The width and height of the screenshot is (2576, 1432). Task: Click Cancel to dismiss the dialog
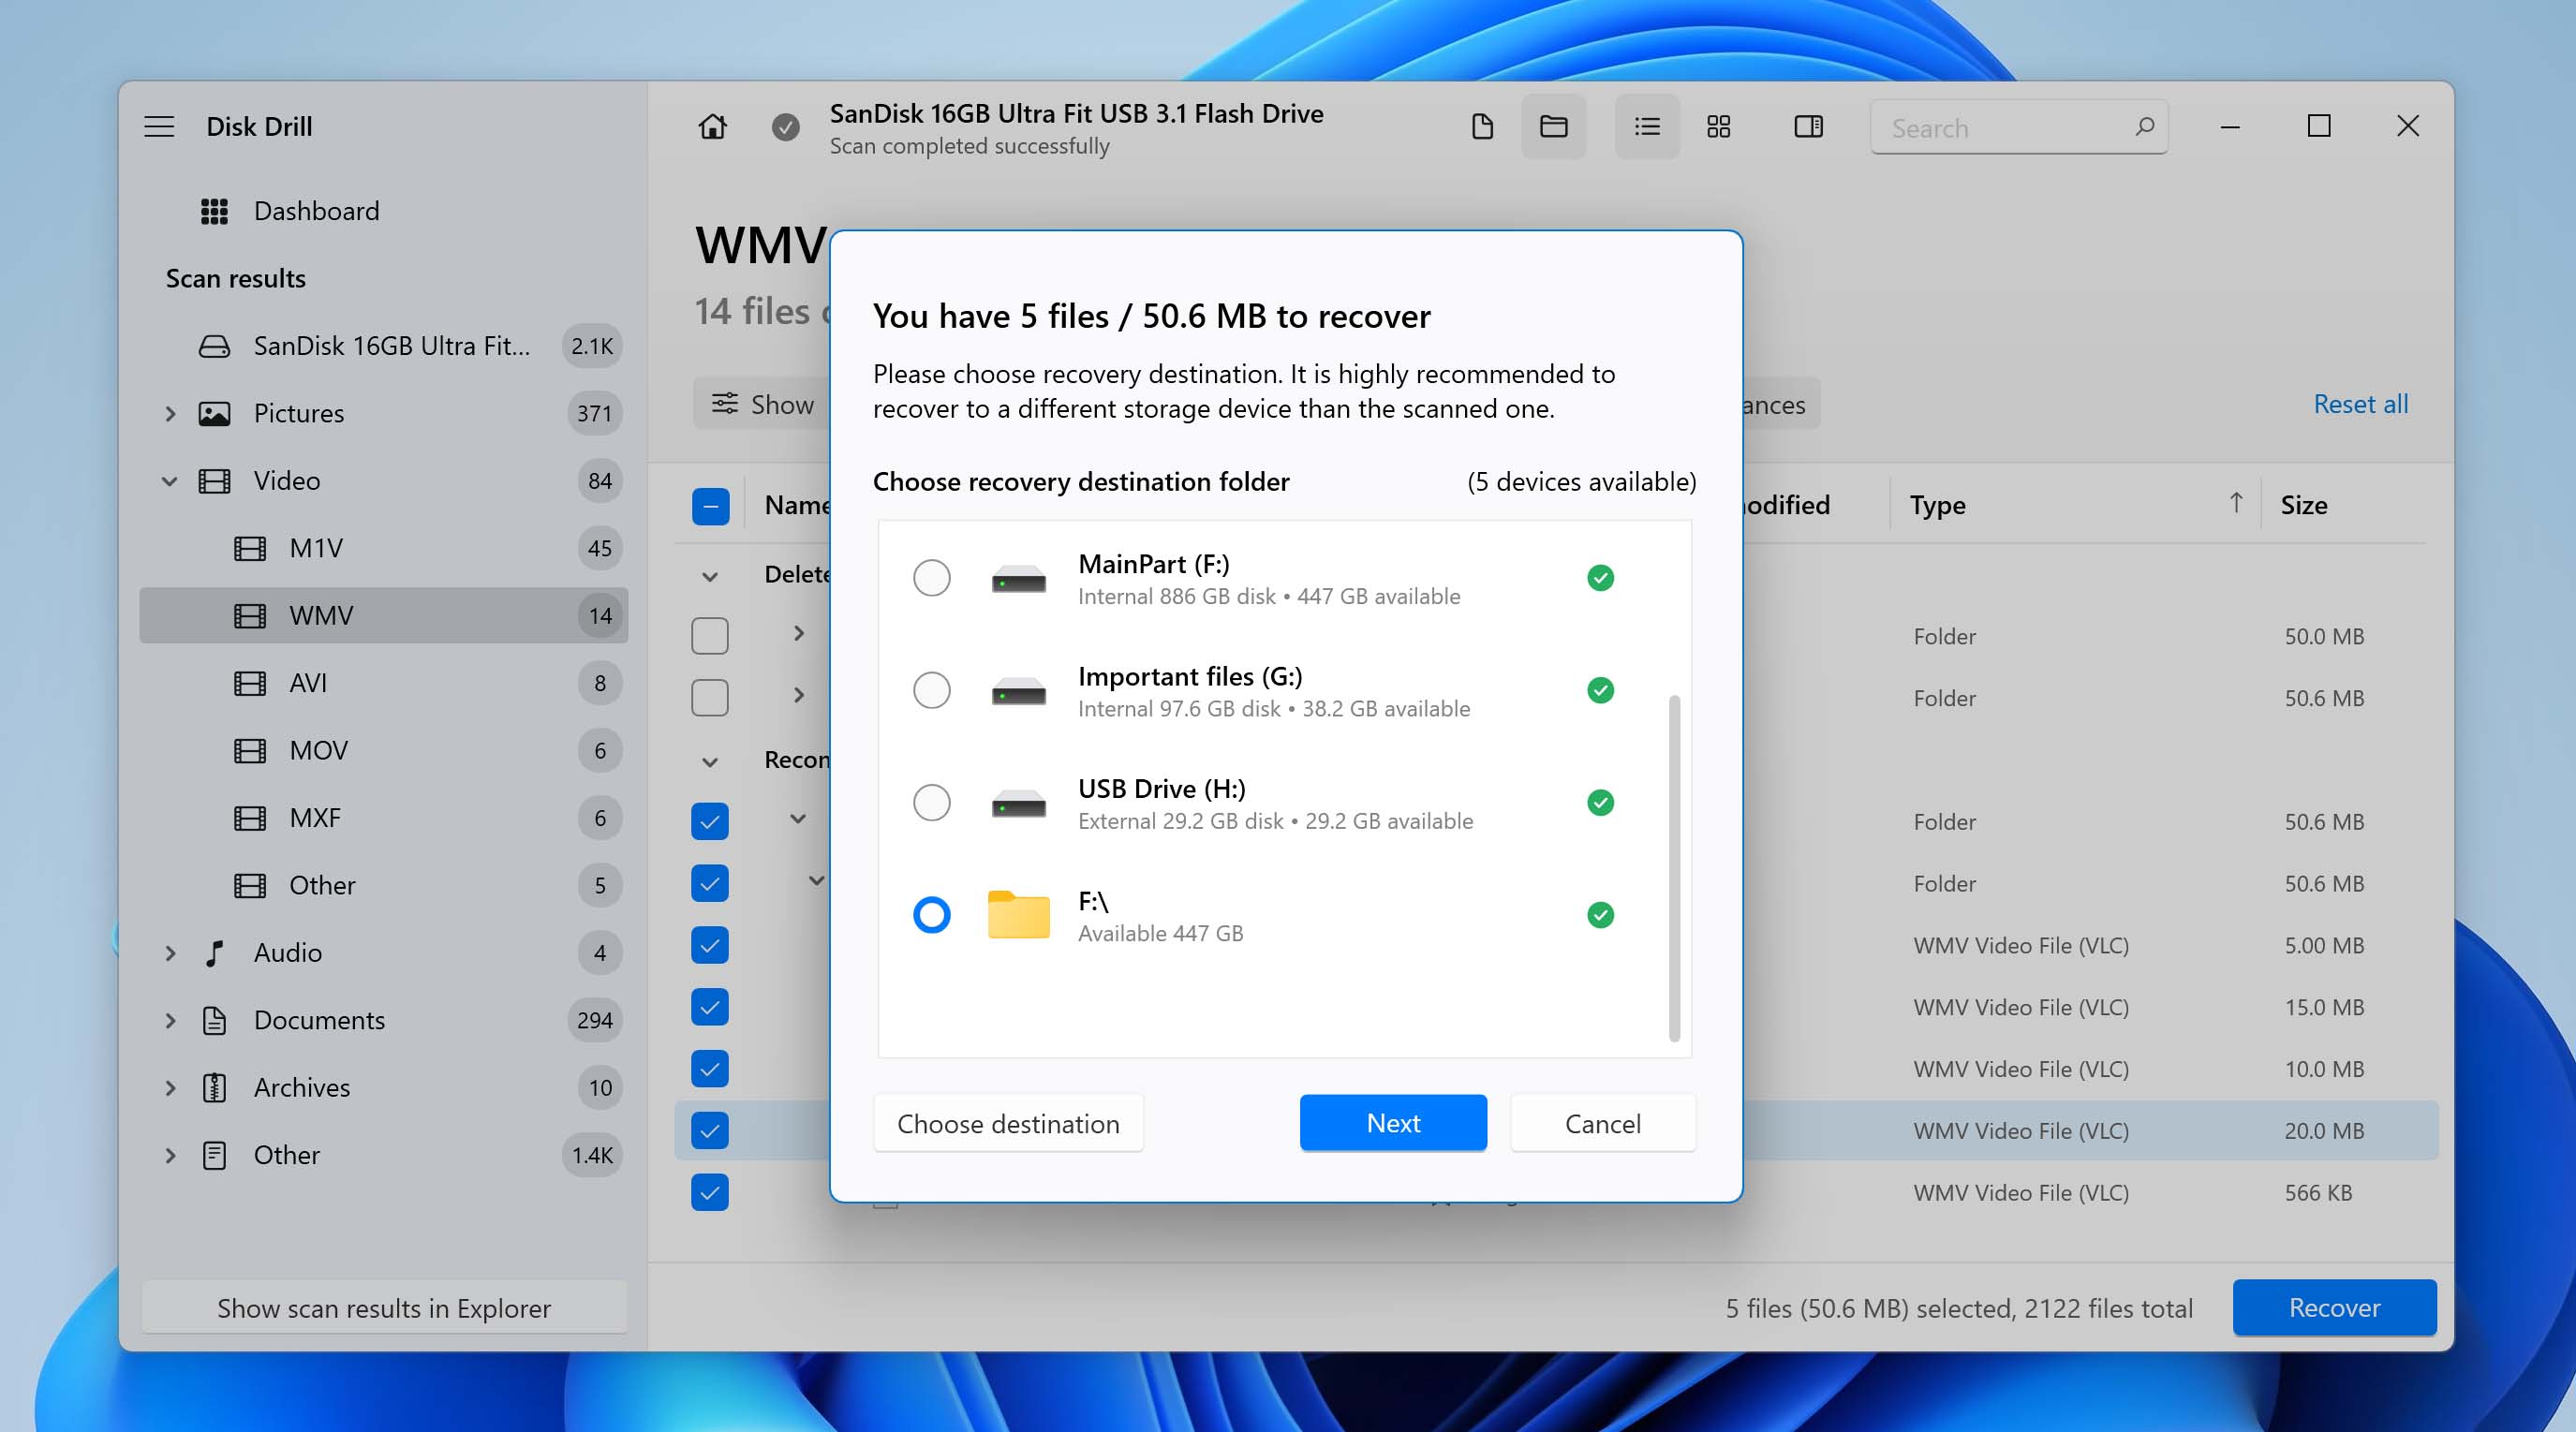tap(1603, 1122)
